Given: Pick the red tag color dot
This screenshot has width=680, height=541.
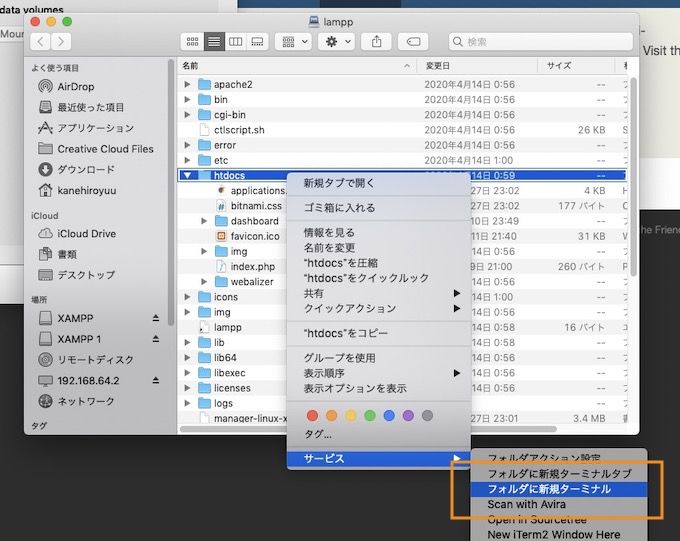Looking at the screenshot, I should coord(312,415).
